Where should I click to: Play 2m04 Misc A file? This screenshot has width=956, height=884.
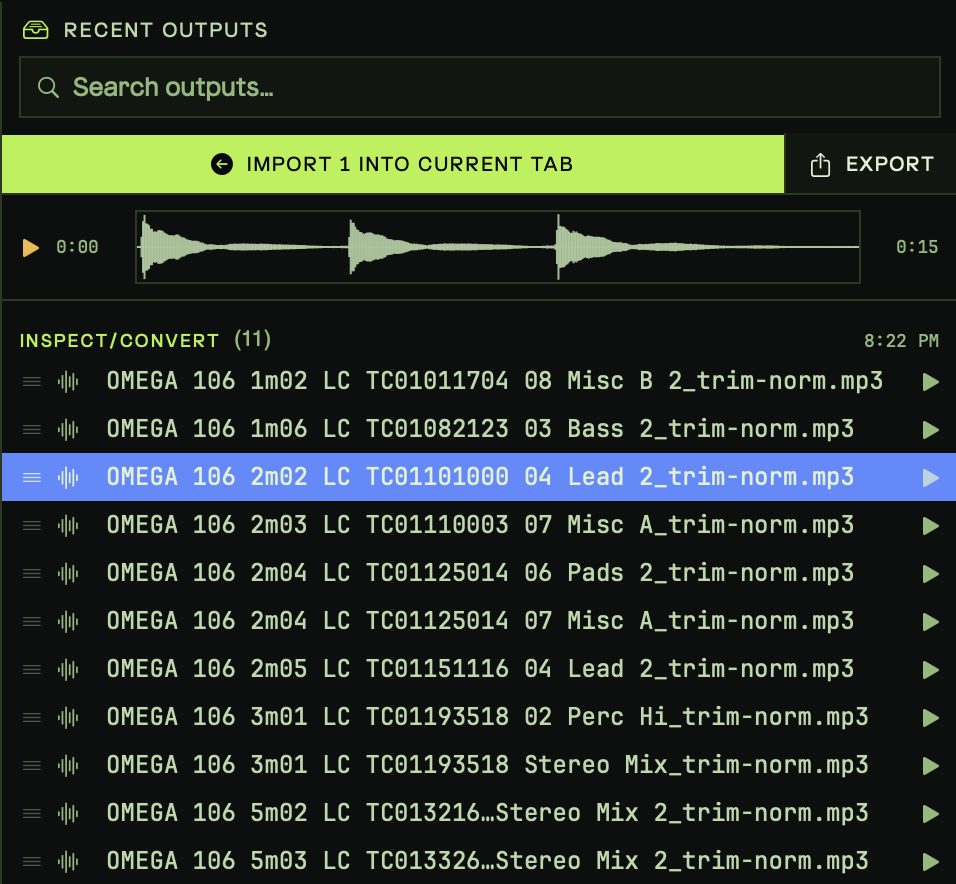point(930,622)
